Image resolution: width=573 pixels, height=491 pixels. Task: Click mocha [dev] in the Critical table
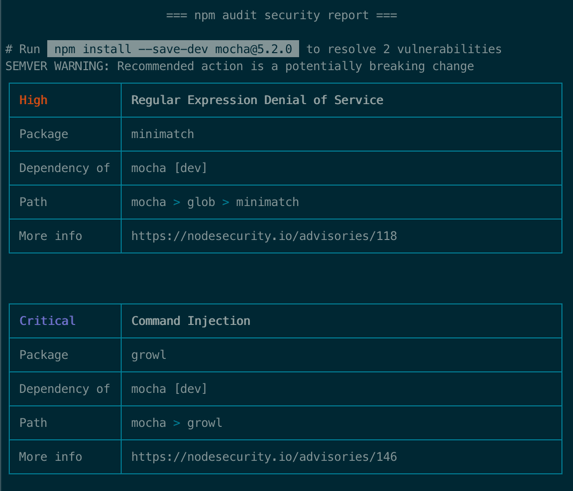[x=169, y=389]
